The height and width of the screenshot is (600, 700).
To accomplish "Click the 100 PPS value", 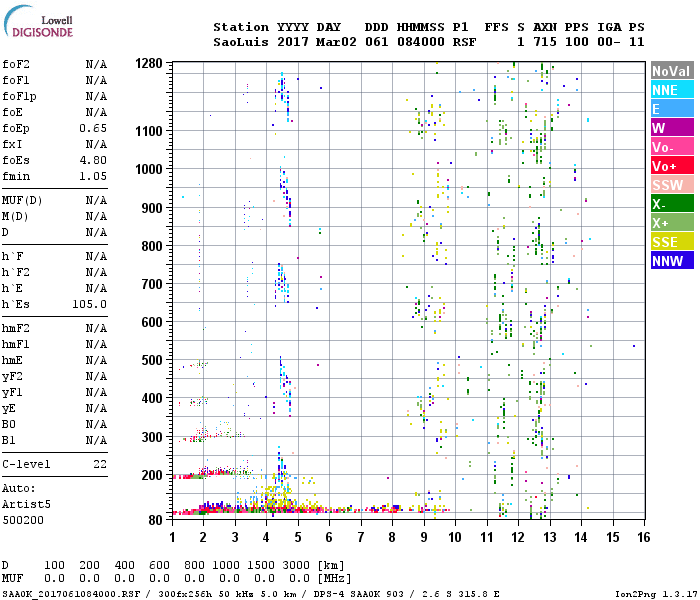I will pos(577,42).
